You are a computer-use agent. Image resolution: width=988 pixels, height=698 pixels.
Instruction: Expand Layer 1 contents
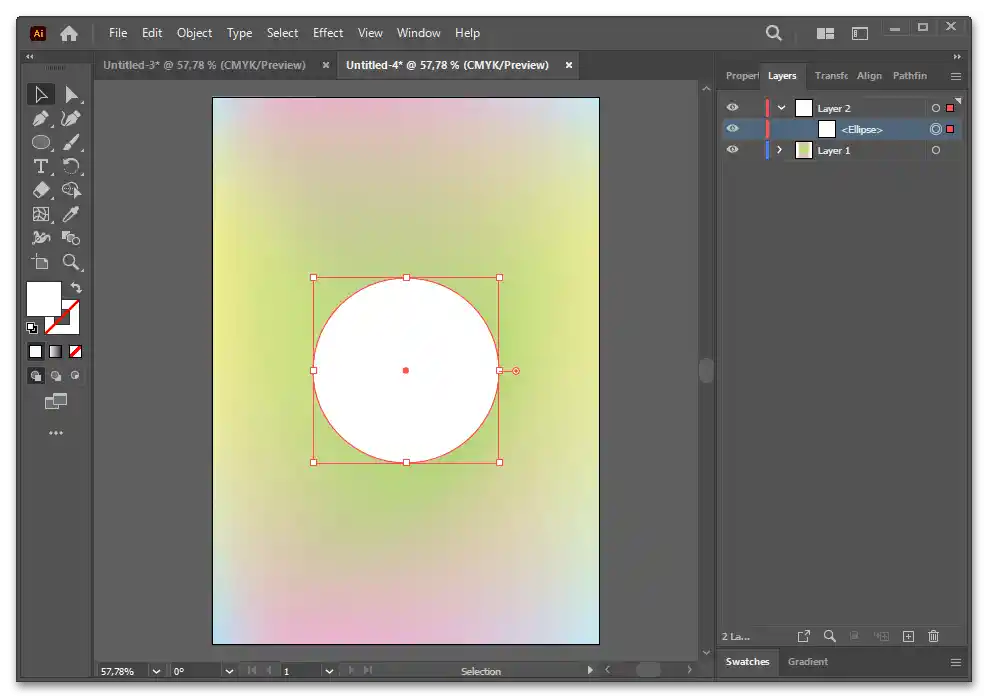[780, 150]
